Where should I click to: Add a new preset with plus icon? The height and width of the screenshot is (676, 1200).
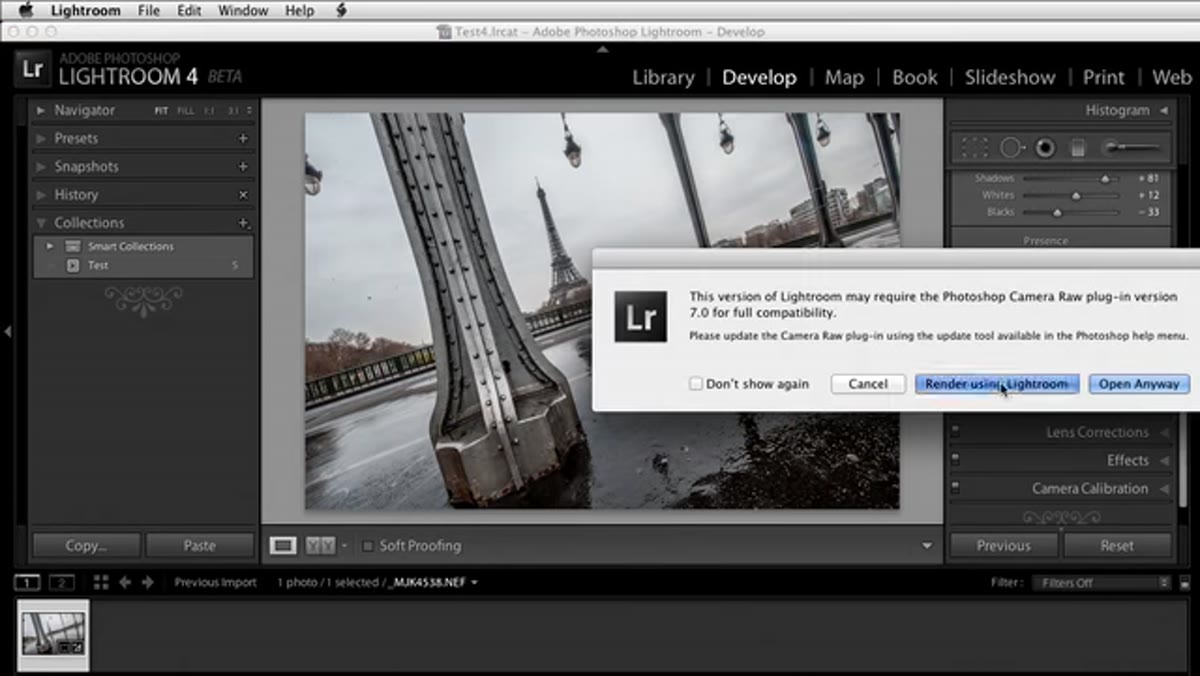[243, 139]
